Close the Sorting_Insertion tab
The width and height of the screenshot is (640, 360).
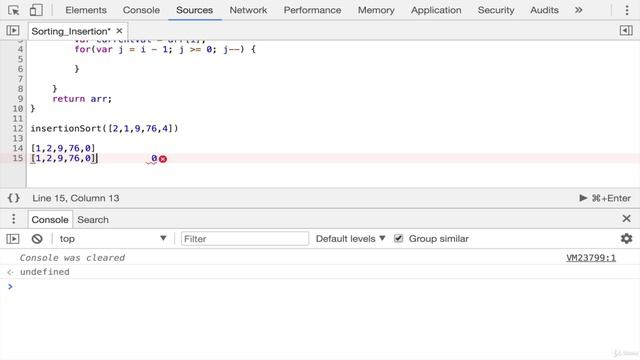pyautogui.click(x=119, y=31)
